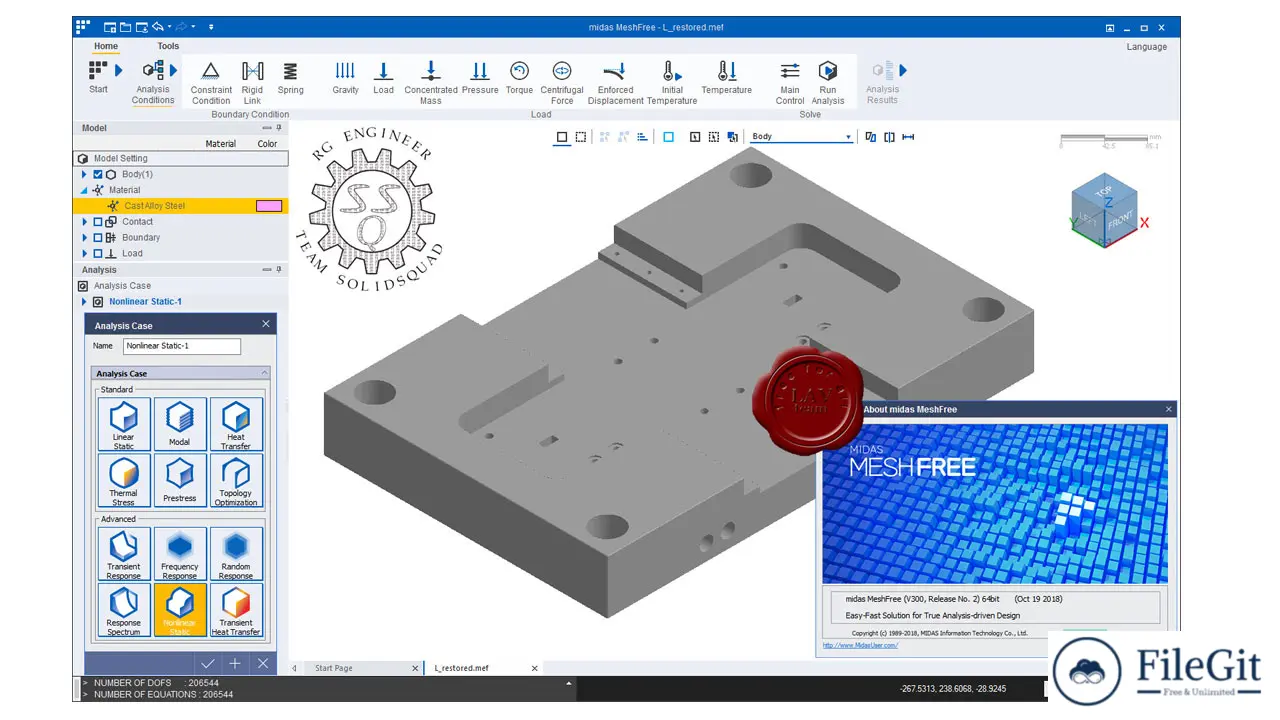Select the Centrifugal Force tool
This screenshot has height=720, width=1280.
point(562,82)
